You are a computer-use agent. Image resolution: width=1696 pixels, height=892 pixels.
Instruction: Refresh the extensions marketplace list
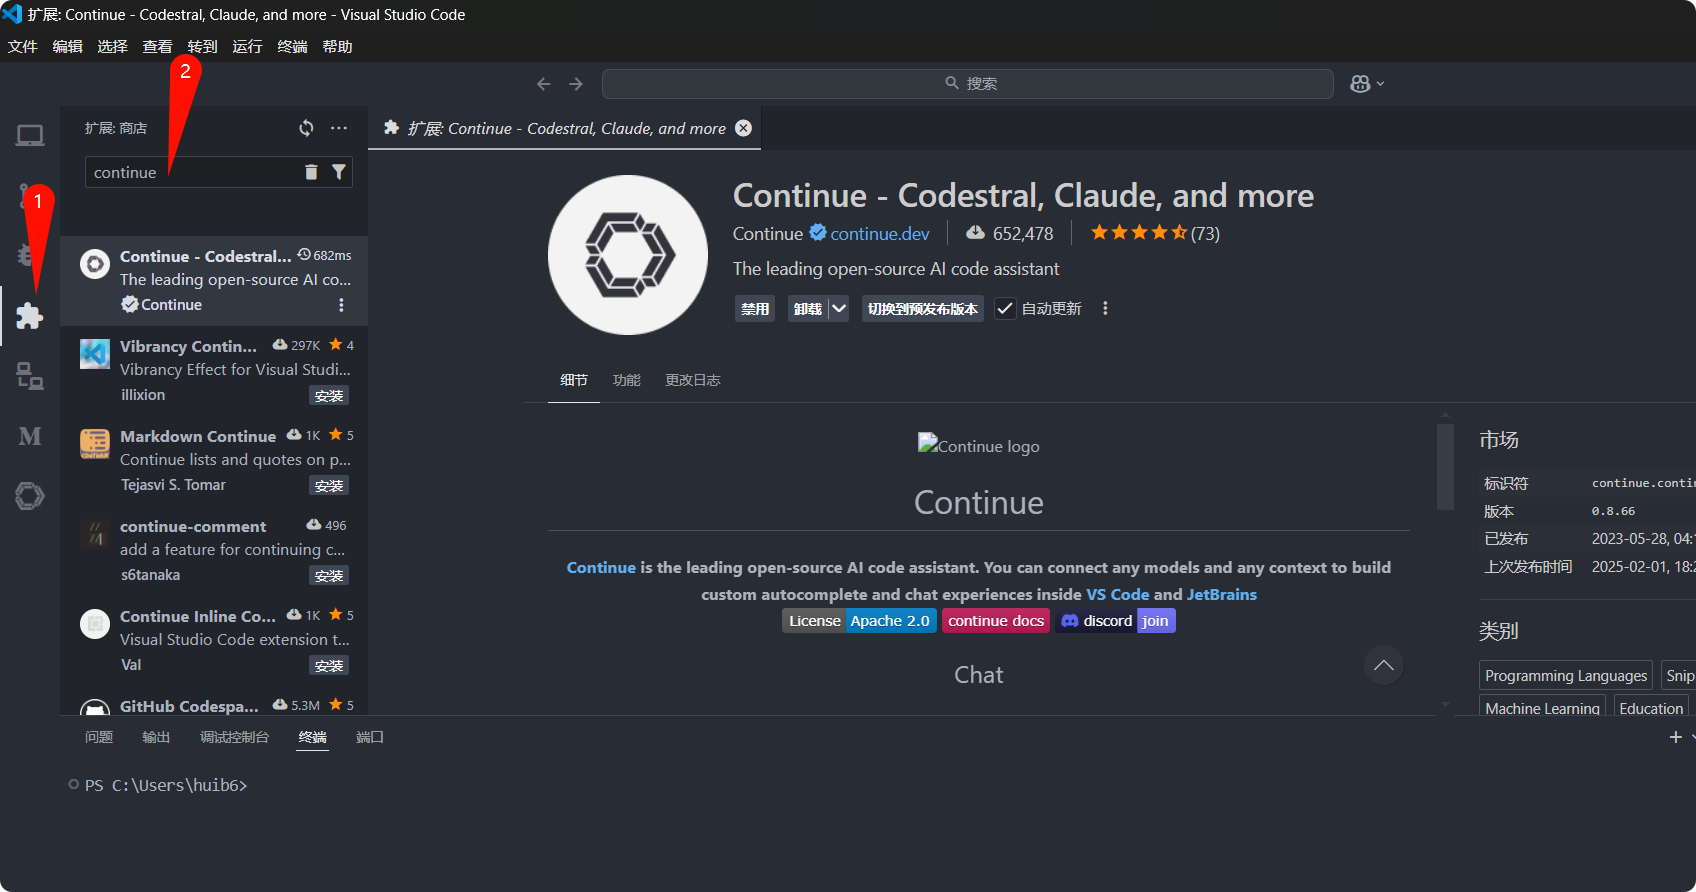click(x=306, y=128)
